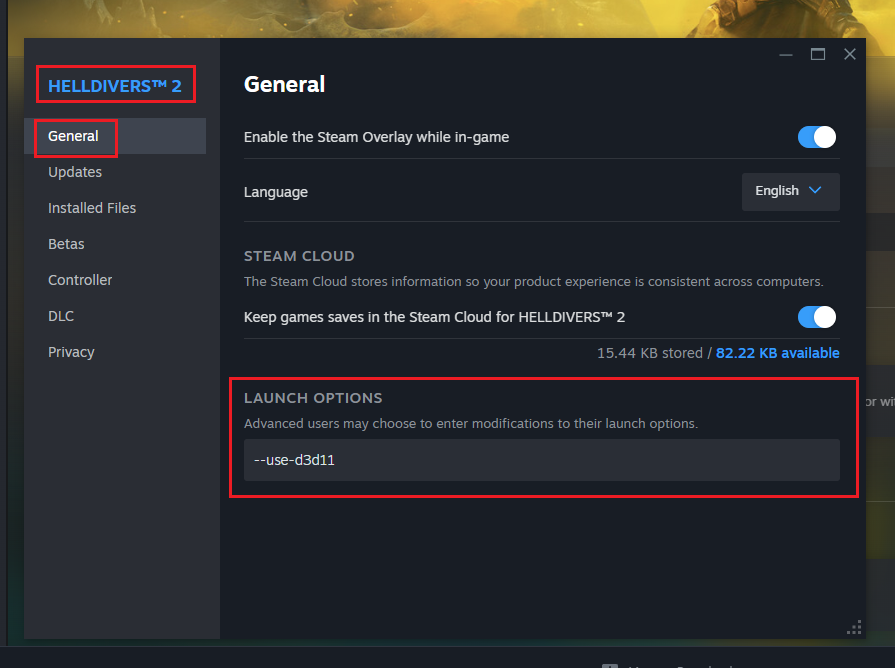Click the window resize grip icon
Viewport: 895px width, 668px height.
coord(854,627)
